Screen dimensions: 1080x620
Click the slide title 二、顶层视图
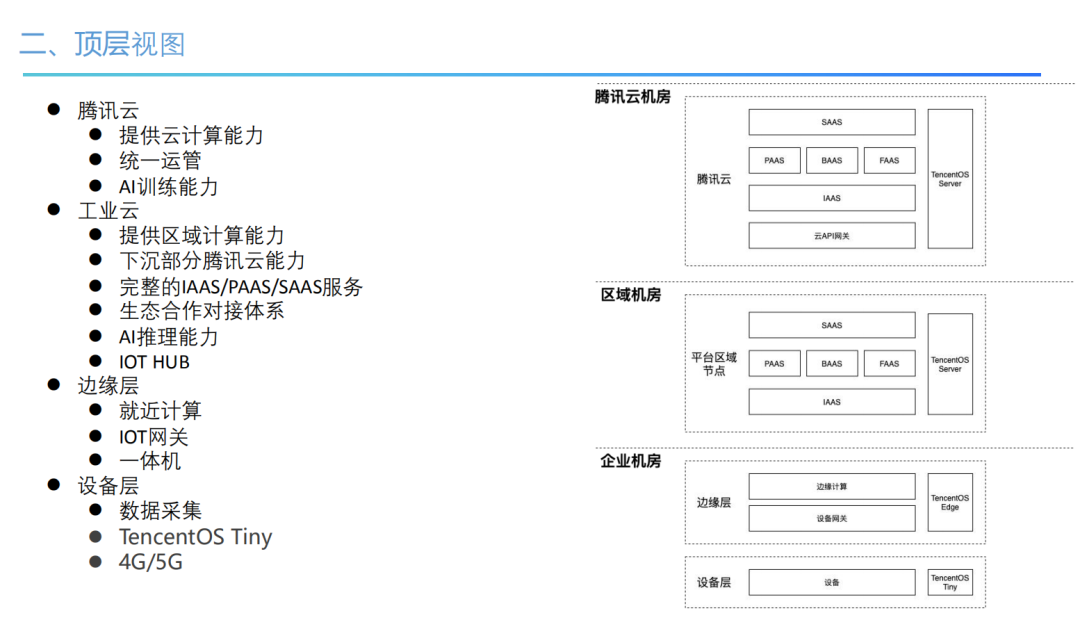click(102, 44)
